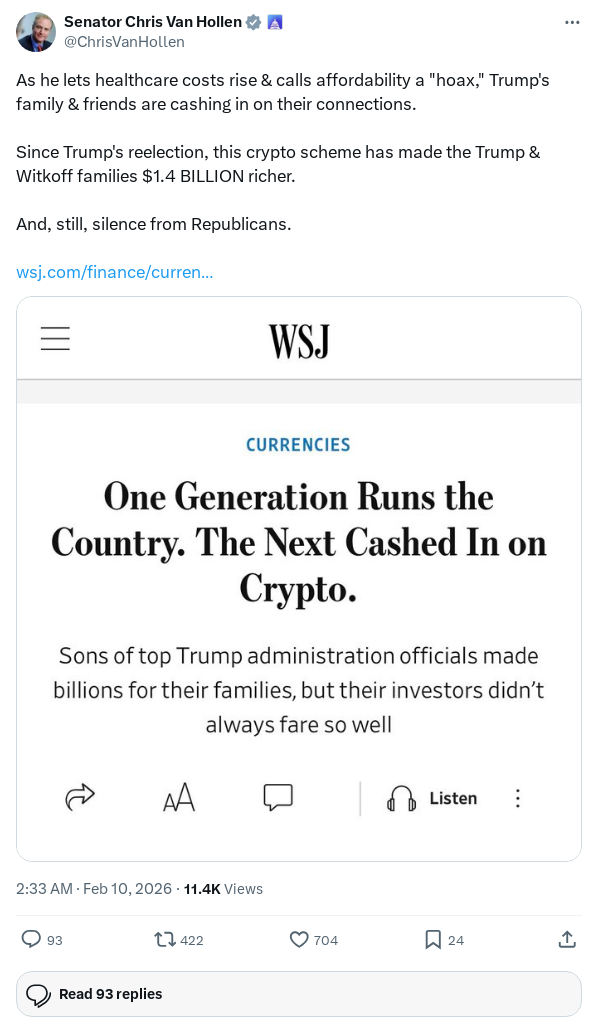Viewport: 598px width, 1024px height.
Task: Open the reply composer via the comment icon
Action: pos(32,940)
